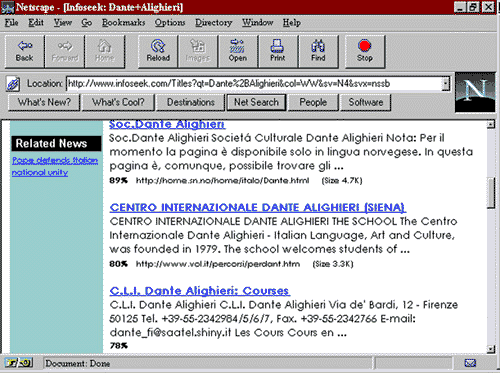Open Centro Internazionale Dante Alighieri (Siena) link
Screen dimensions: 500x373
(x=257, y=207)
